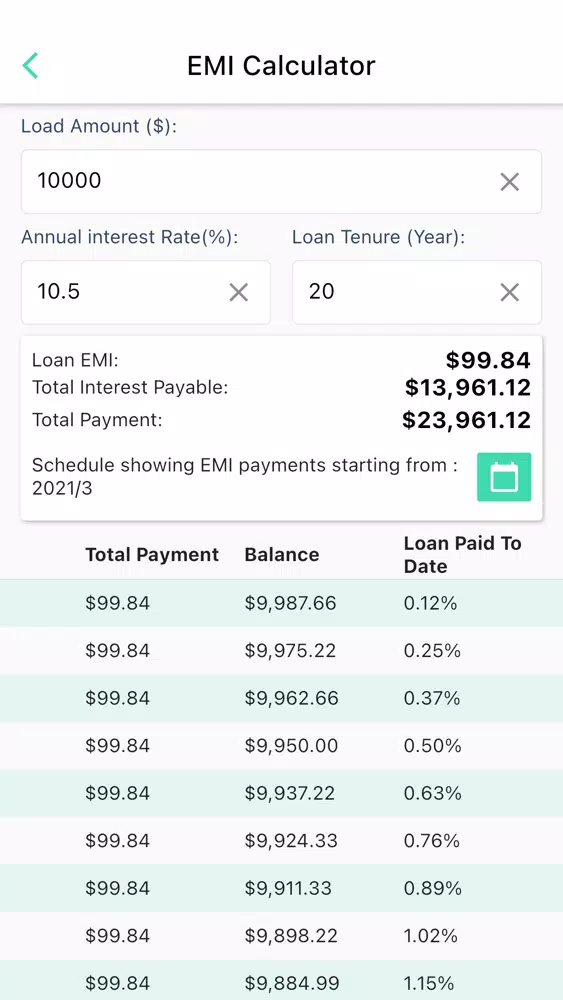
Task: Select the row showing 1.02% paid
Action: click(281, 936)
